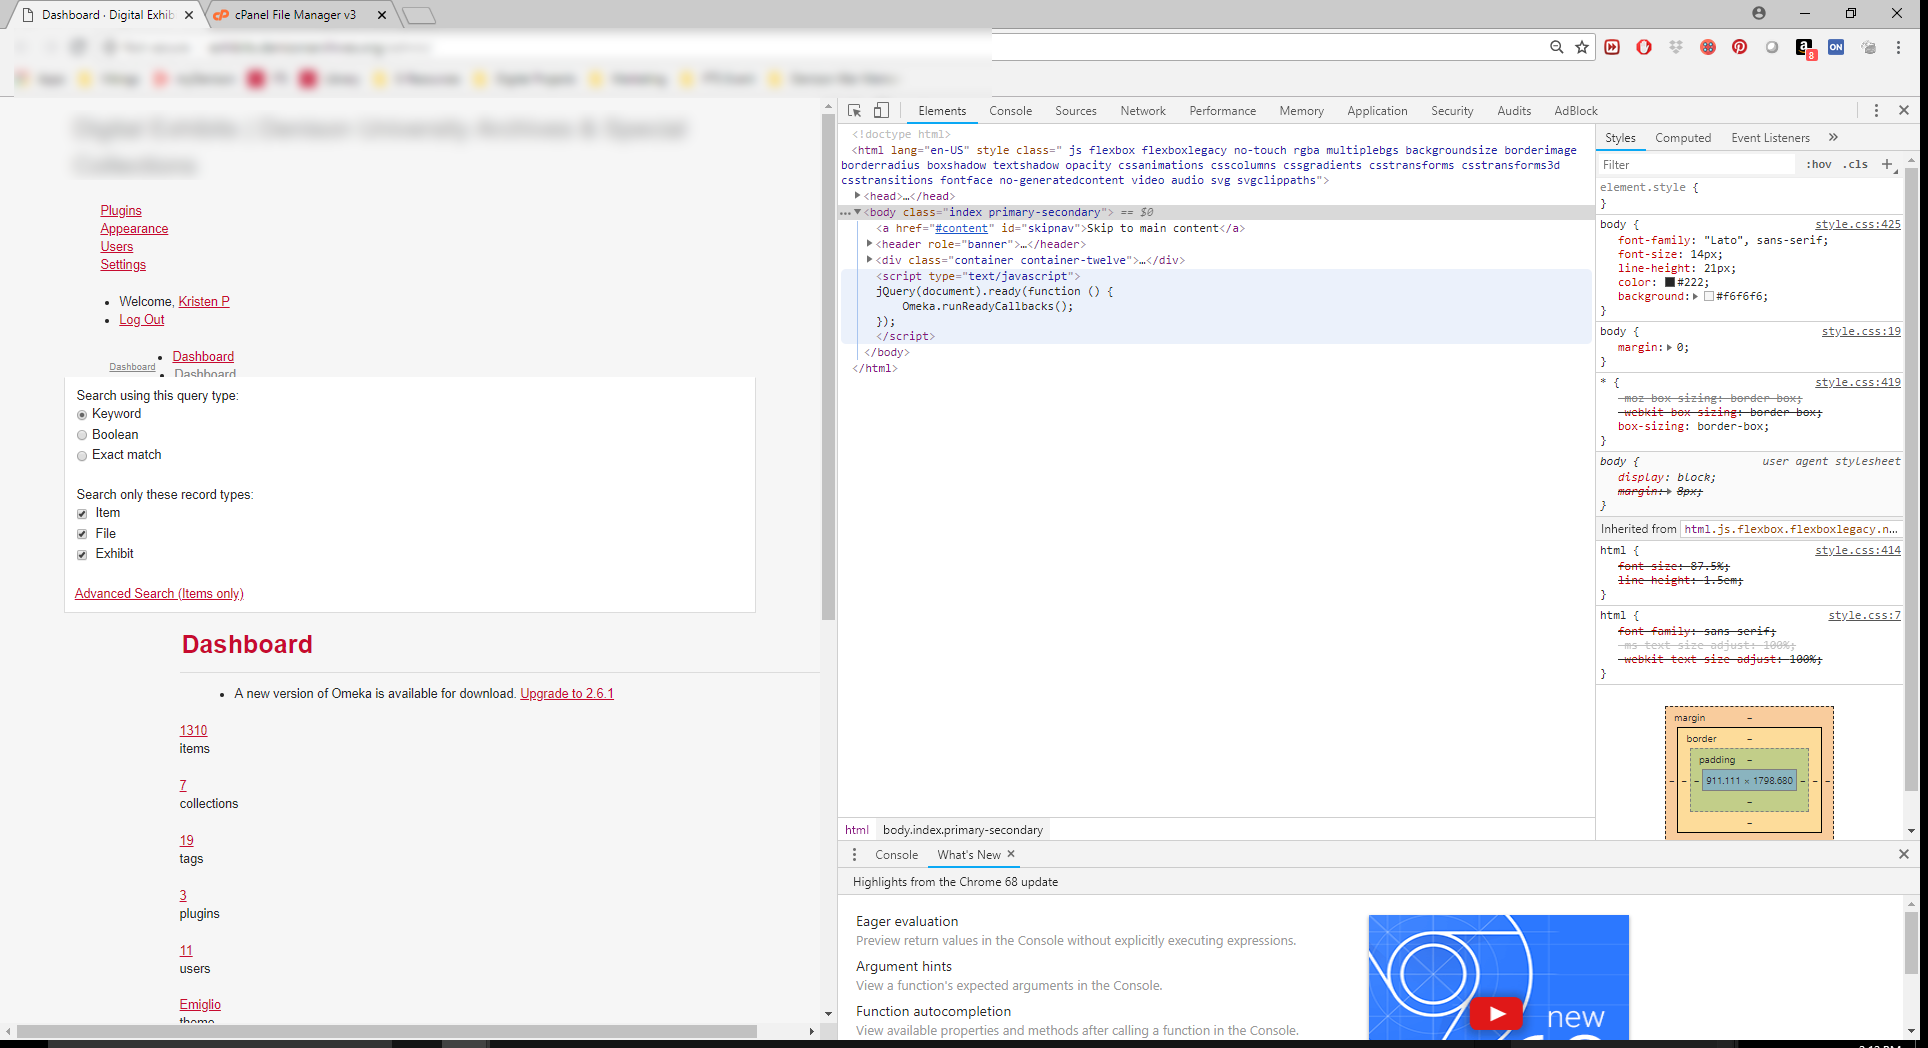This screenshot has height=1048, width=1928.
Task: Click the #222 color swatch
Action: click(1670, 283)
